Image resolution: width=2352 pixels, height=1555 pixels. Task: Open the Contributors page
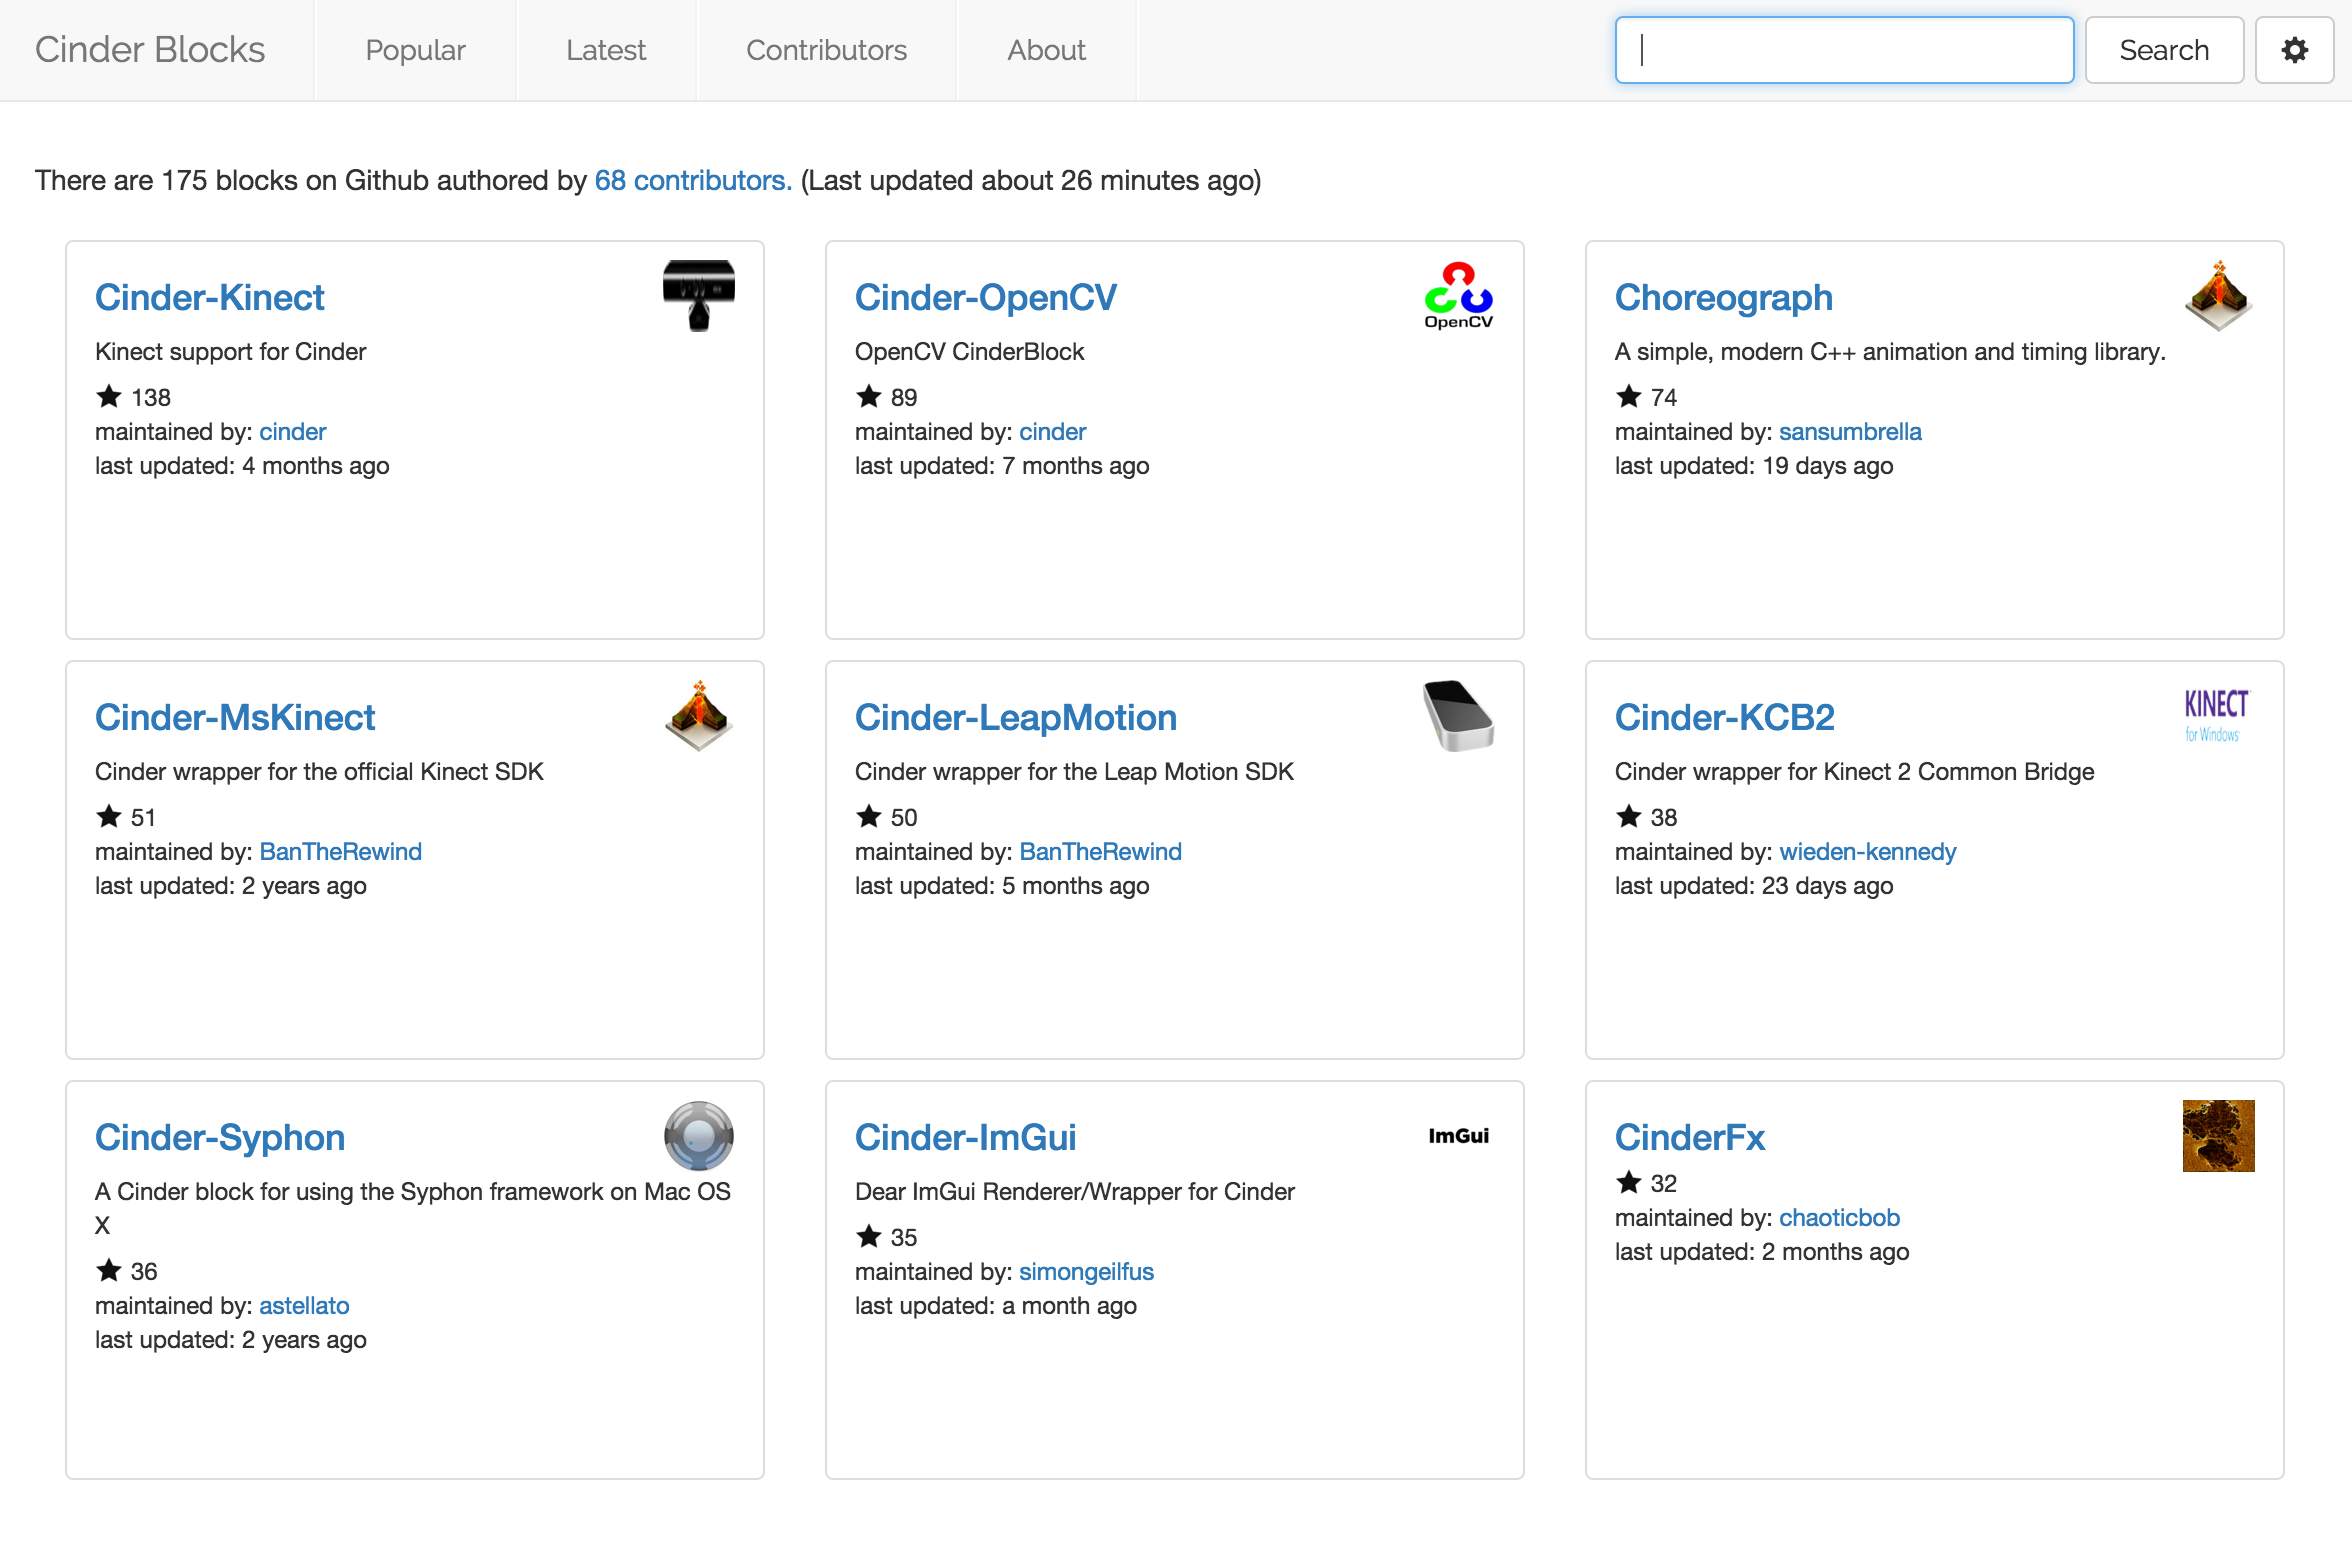(826, 50)
